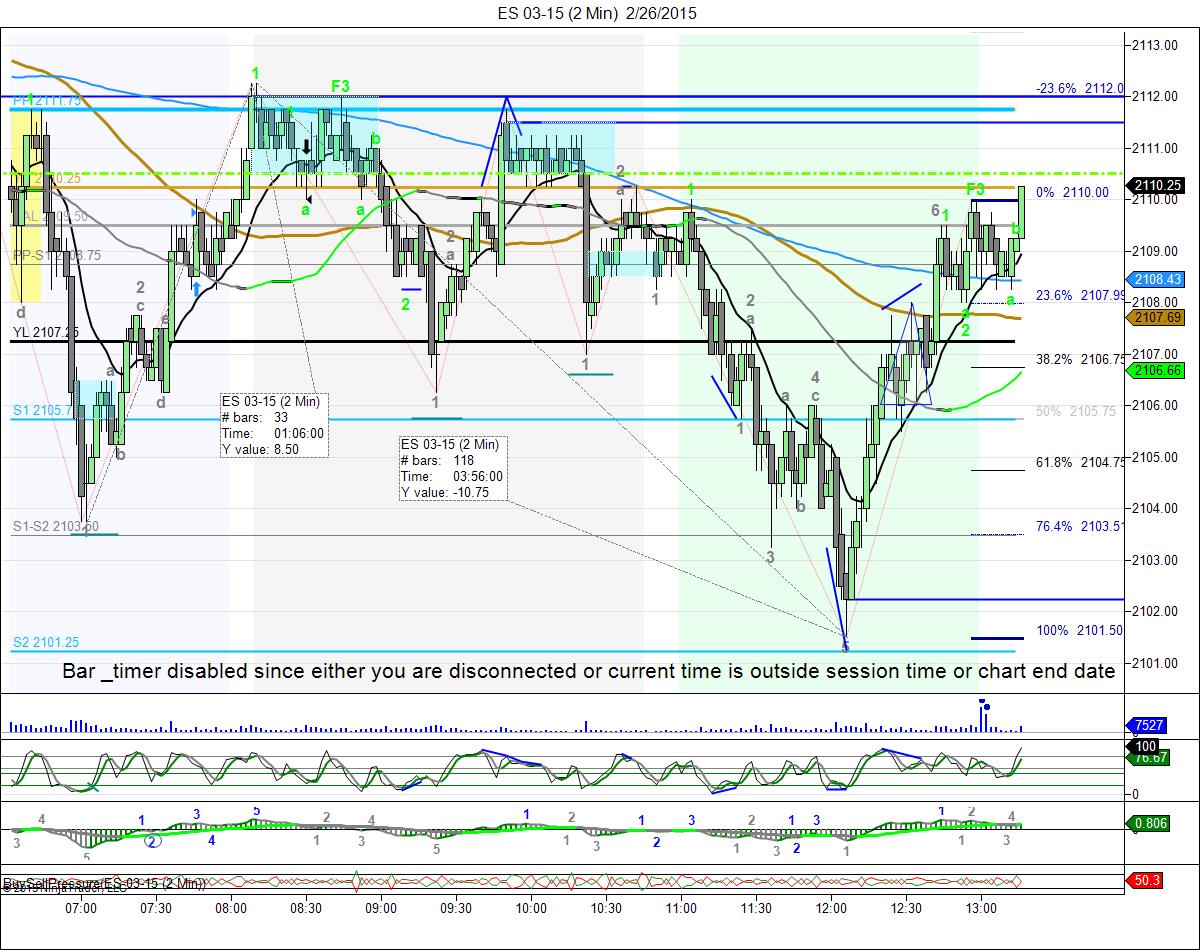Viewport: 1200px width, 950px height.
Task: Click the S1-S2 2103.50 level label
Action: click(56, 526)
